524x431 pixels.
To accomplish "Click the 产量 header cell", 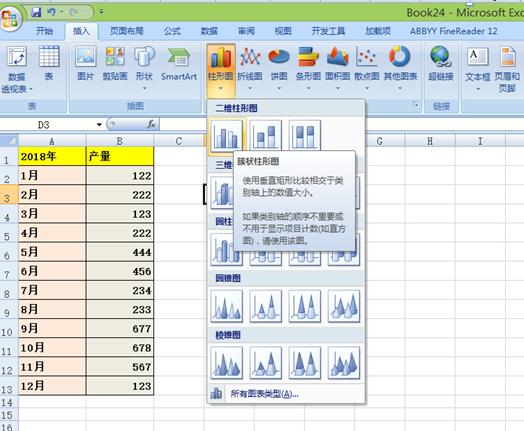I will pyautogui.click(x=120, y=156).
